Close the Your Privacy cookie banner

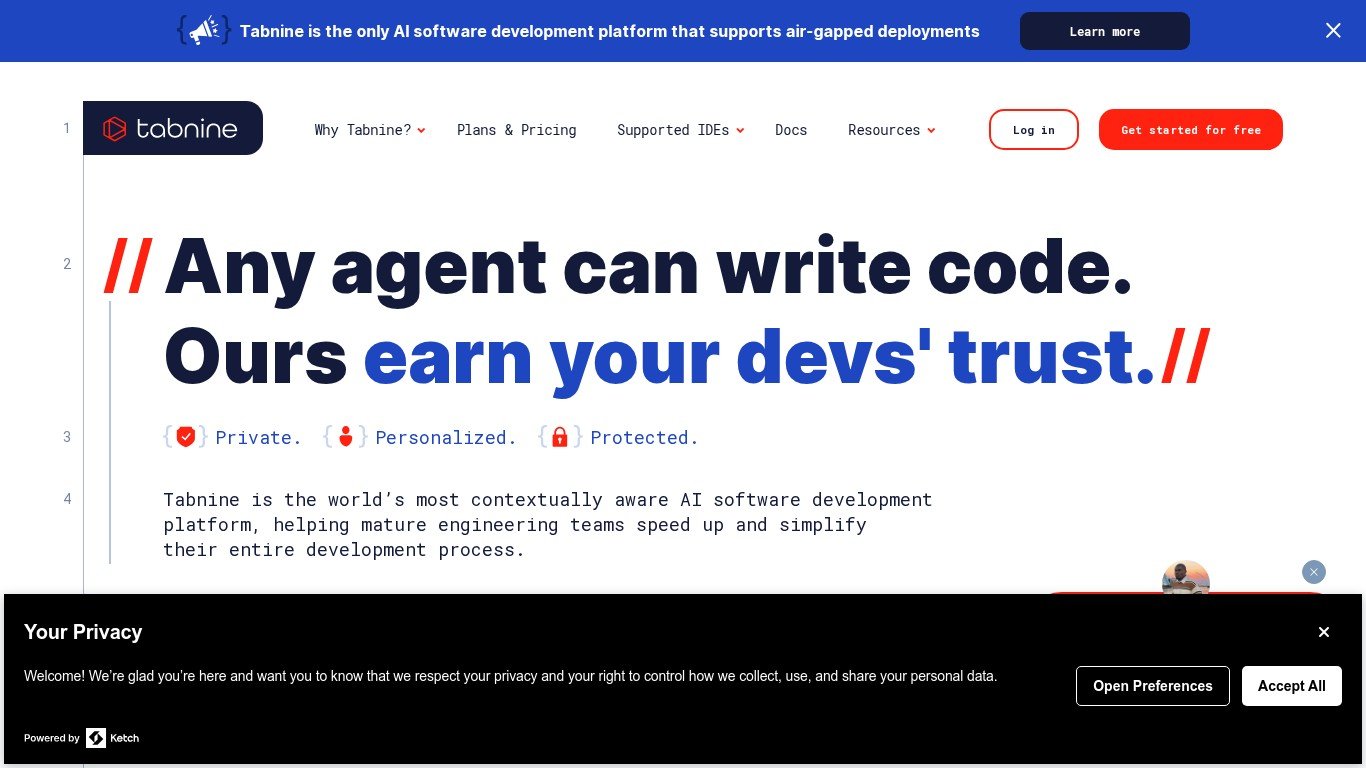1323,632
